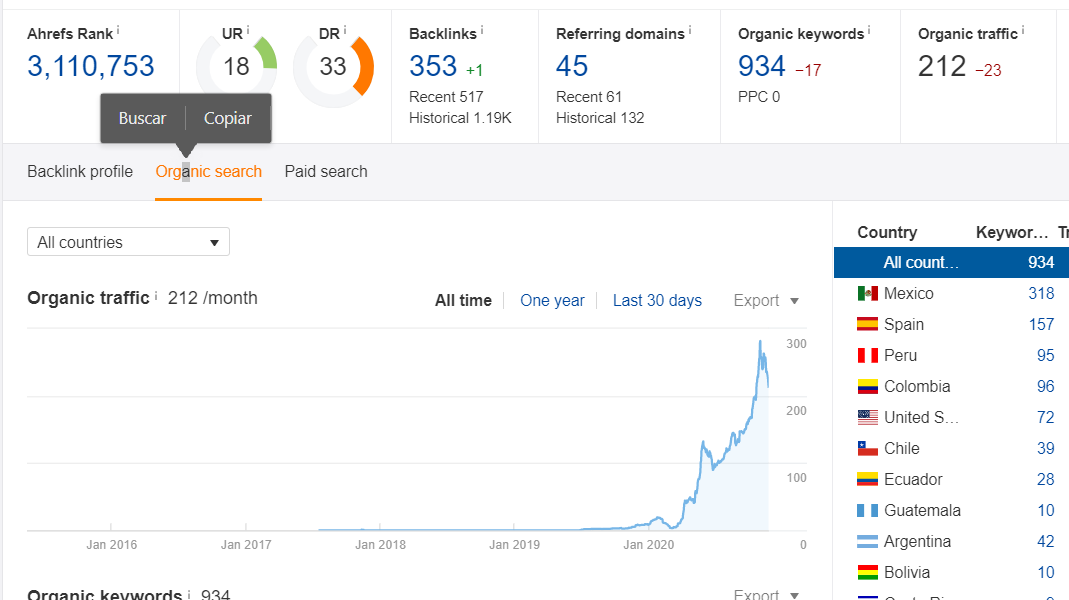Screen dimensions: 1069x600
Task: Click the Organic traffic header info icon
Action: 1023,30
